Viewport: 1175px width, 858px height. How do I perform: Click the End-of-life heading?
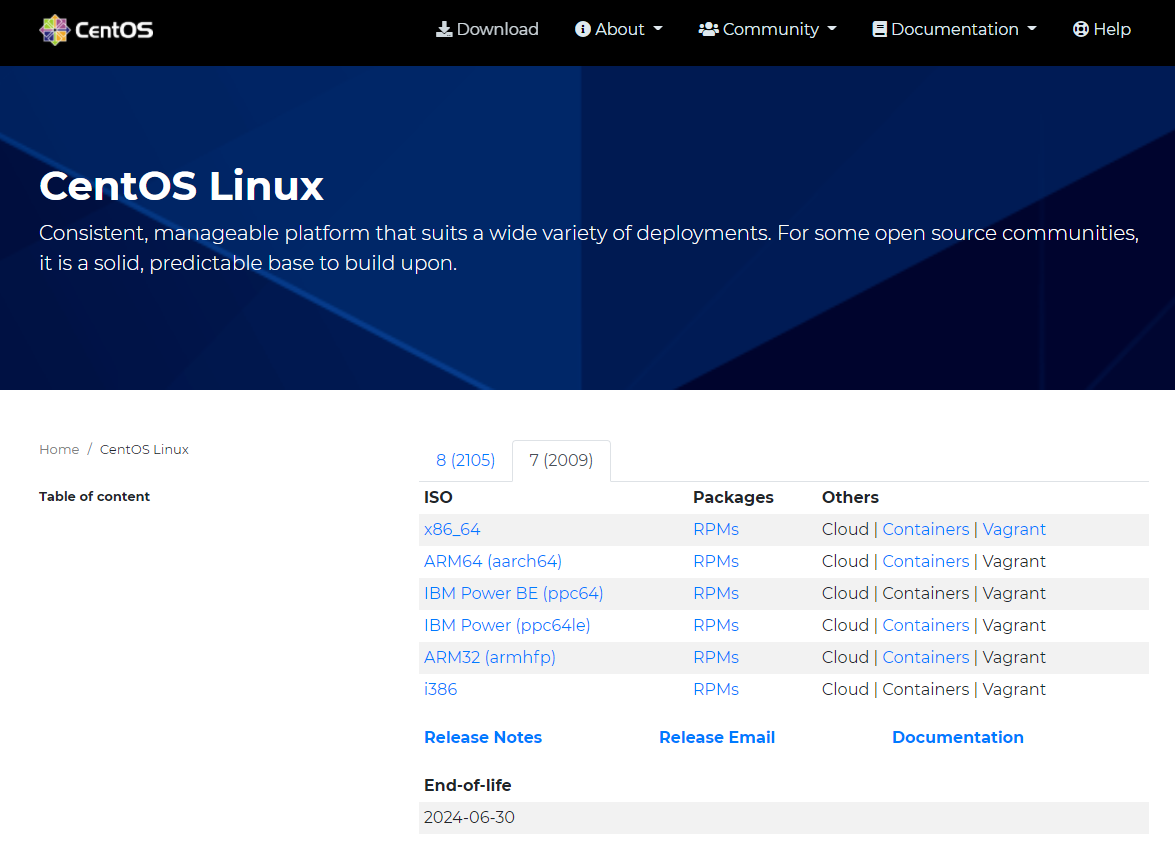[468, 785]
